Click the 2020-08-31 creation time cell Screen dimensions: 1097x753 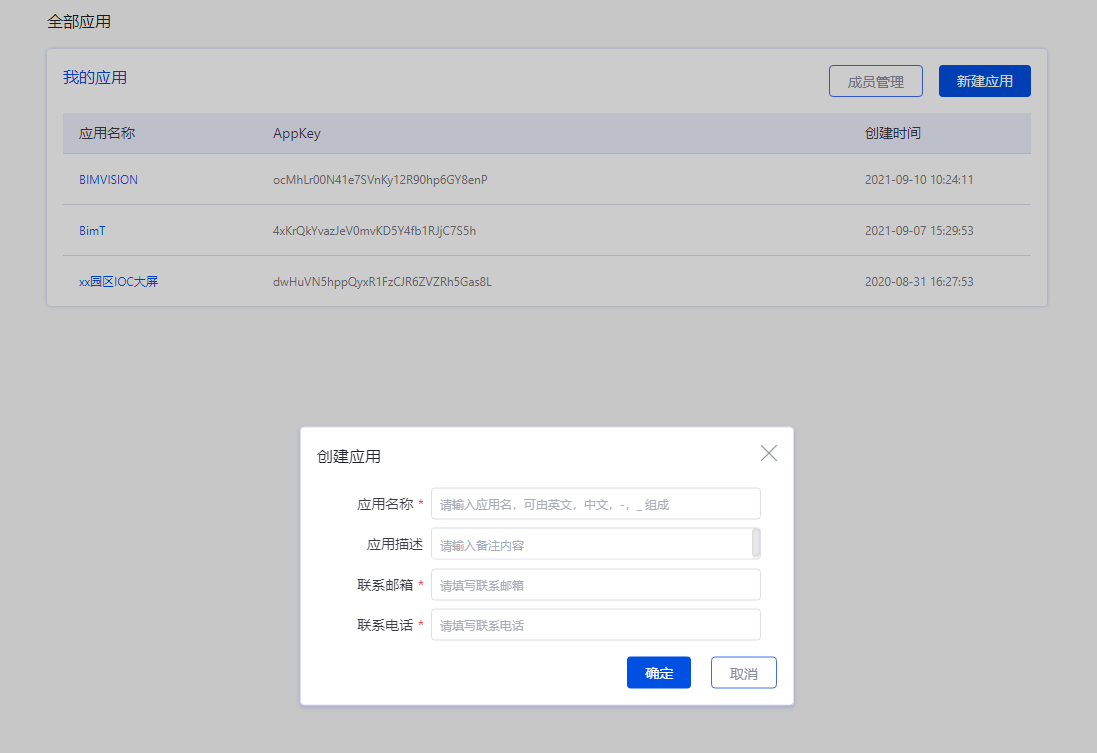pos(918,282)
